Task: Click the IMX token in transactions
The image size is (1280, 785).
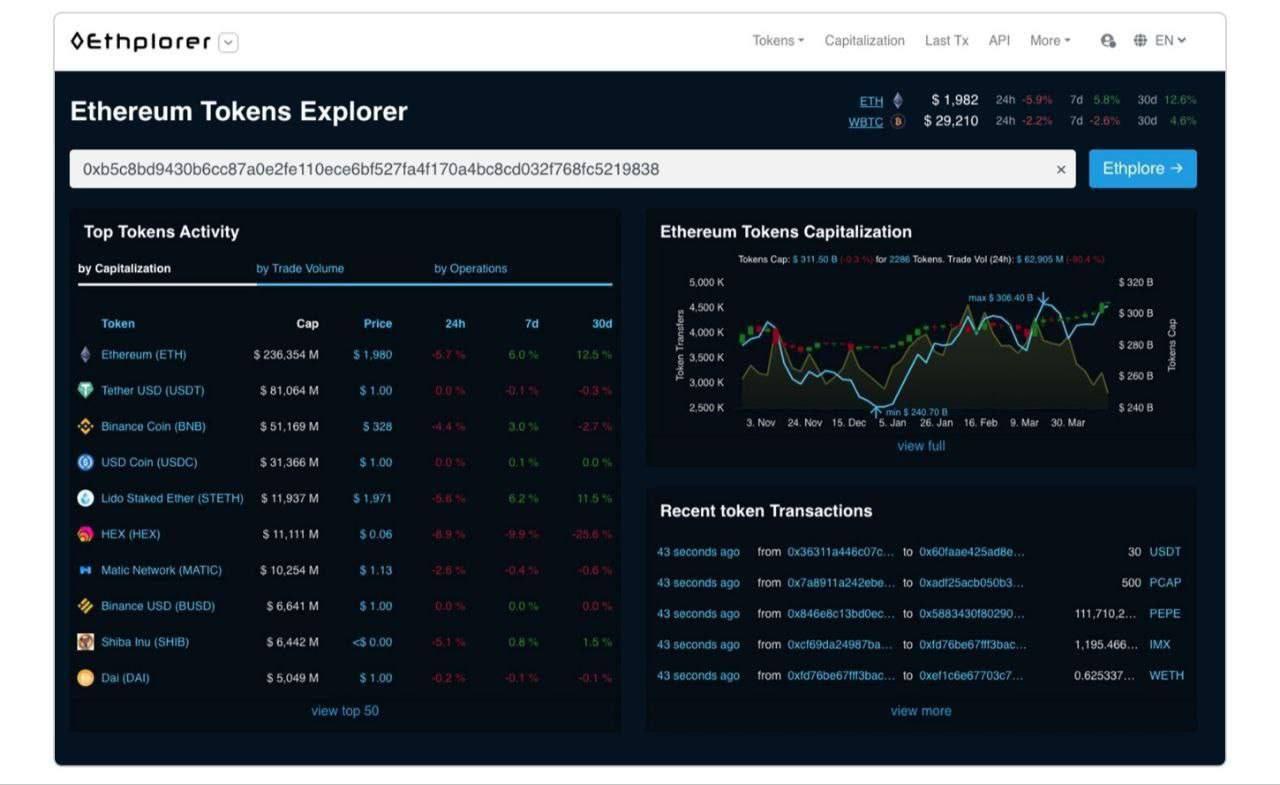Action: click(1160, 645)
